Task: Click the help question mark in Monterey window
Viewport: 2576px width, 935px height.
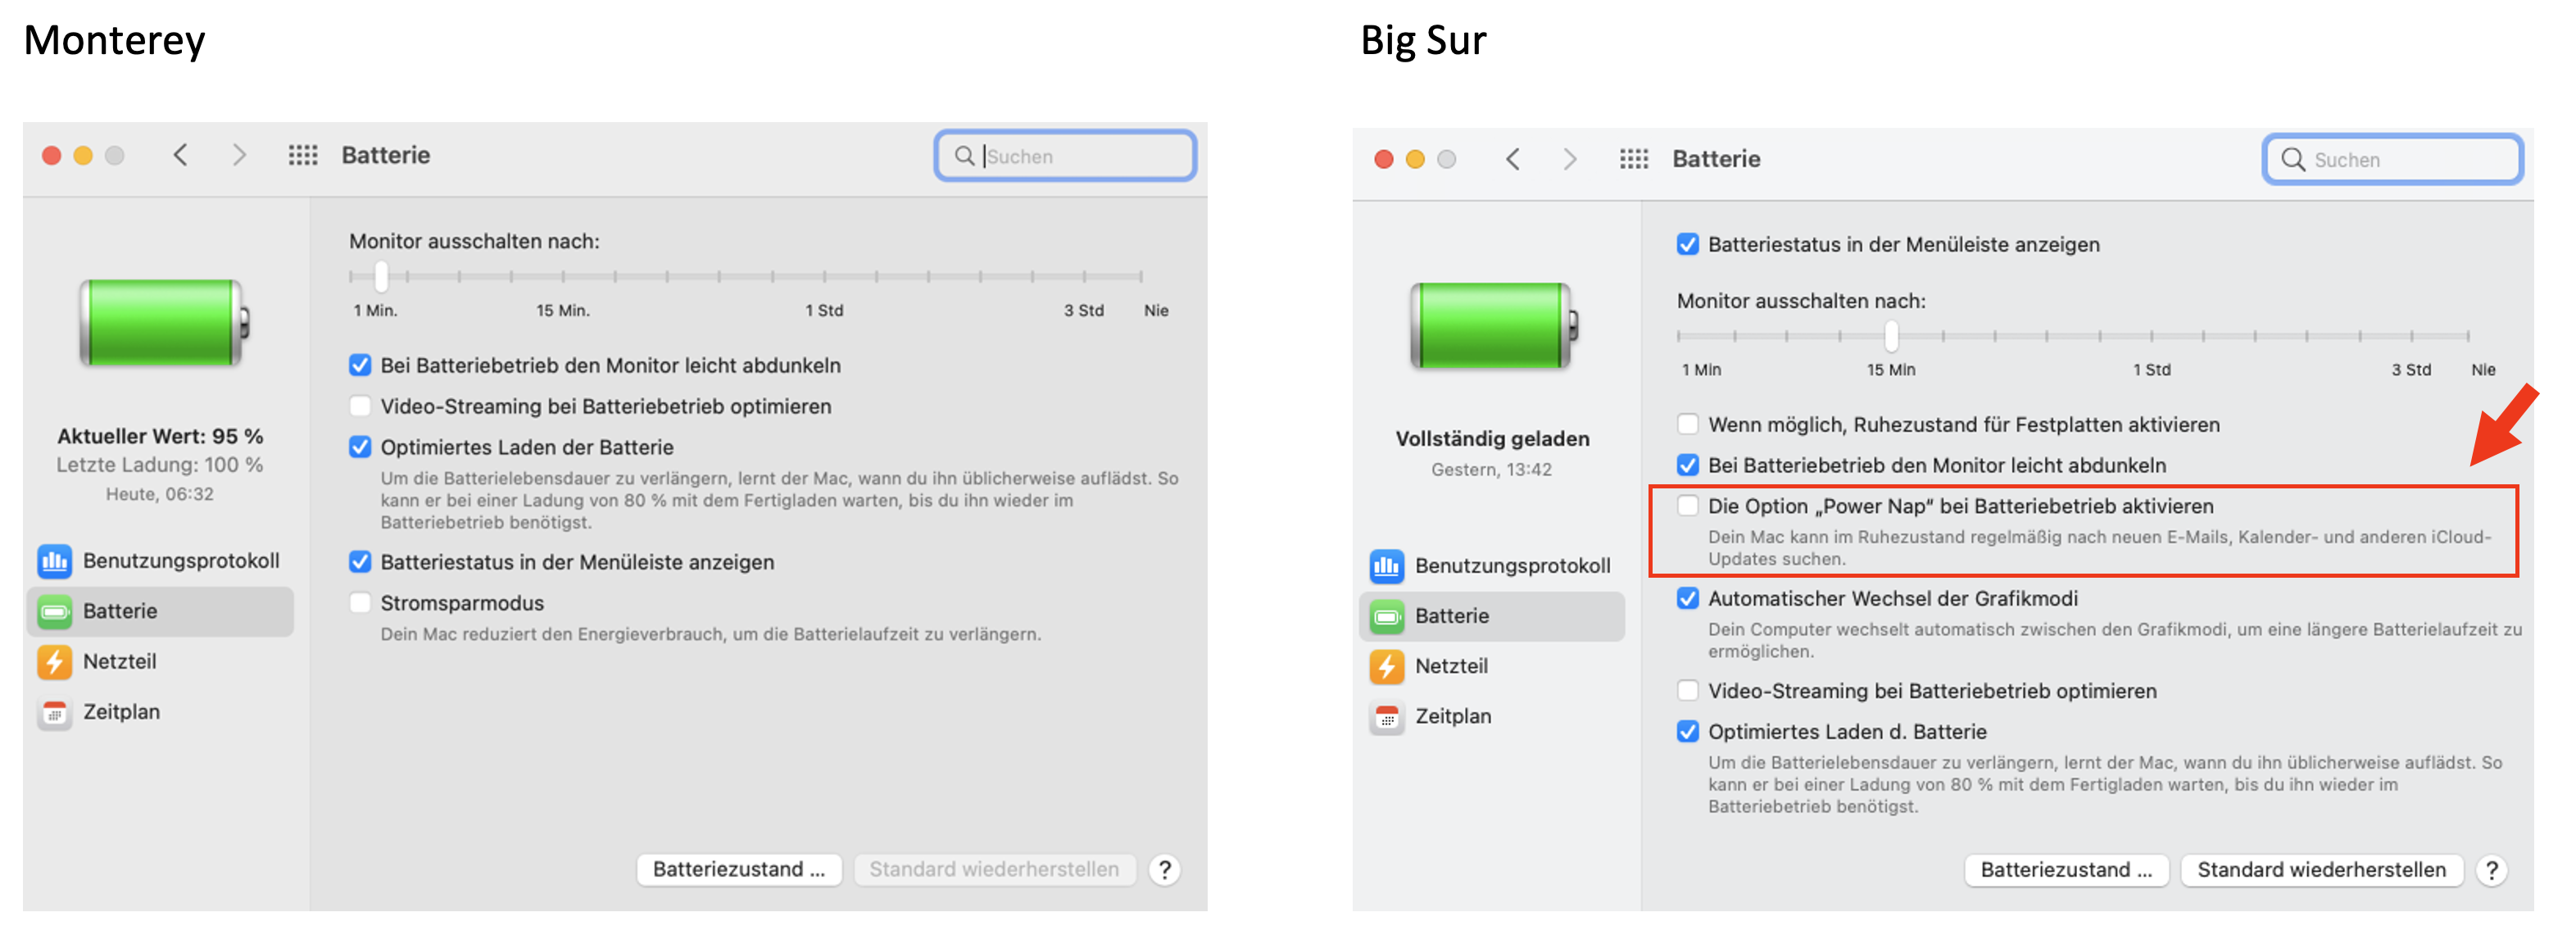Action: click(1164, 870)
